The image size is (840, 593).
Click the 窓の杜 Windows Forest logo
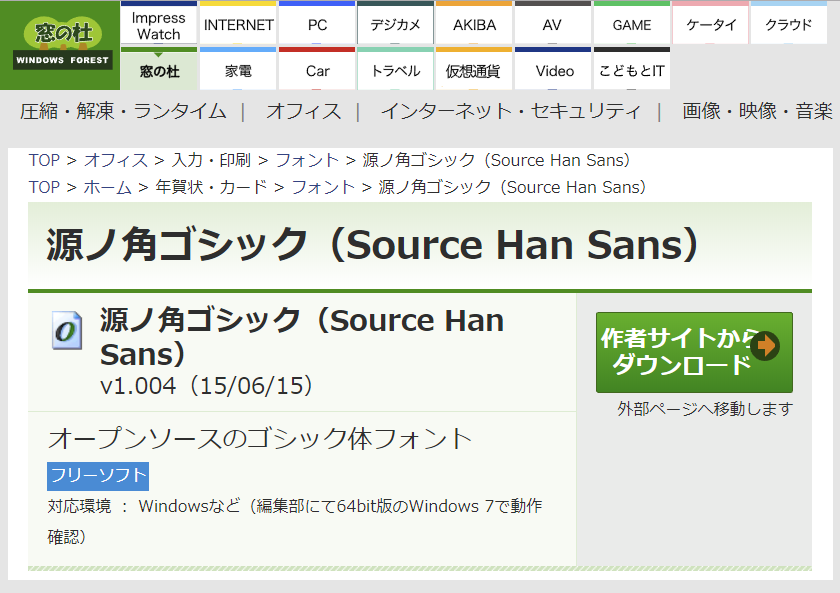[x=62, y=45]
